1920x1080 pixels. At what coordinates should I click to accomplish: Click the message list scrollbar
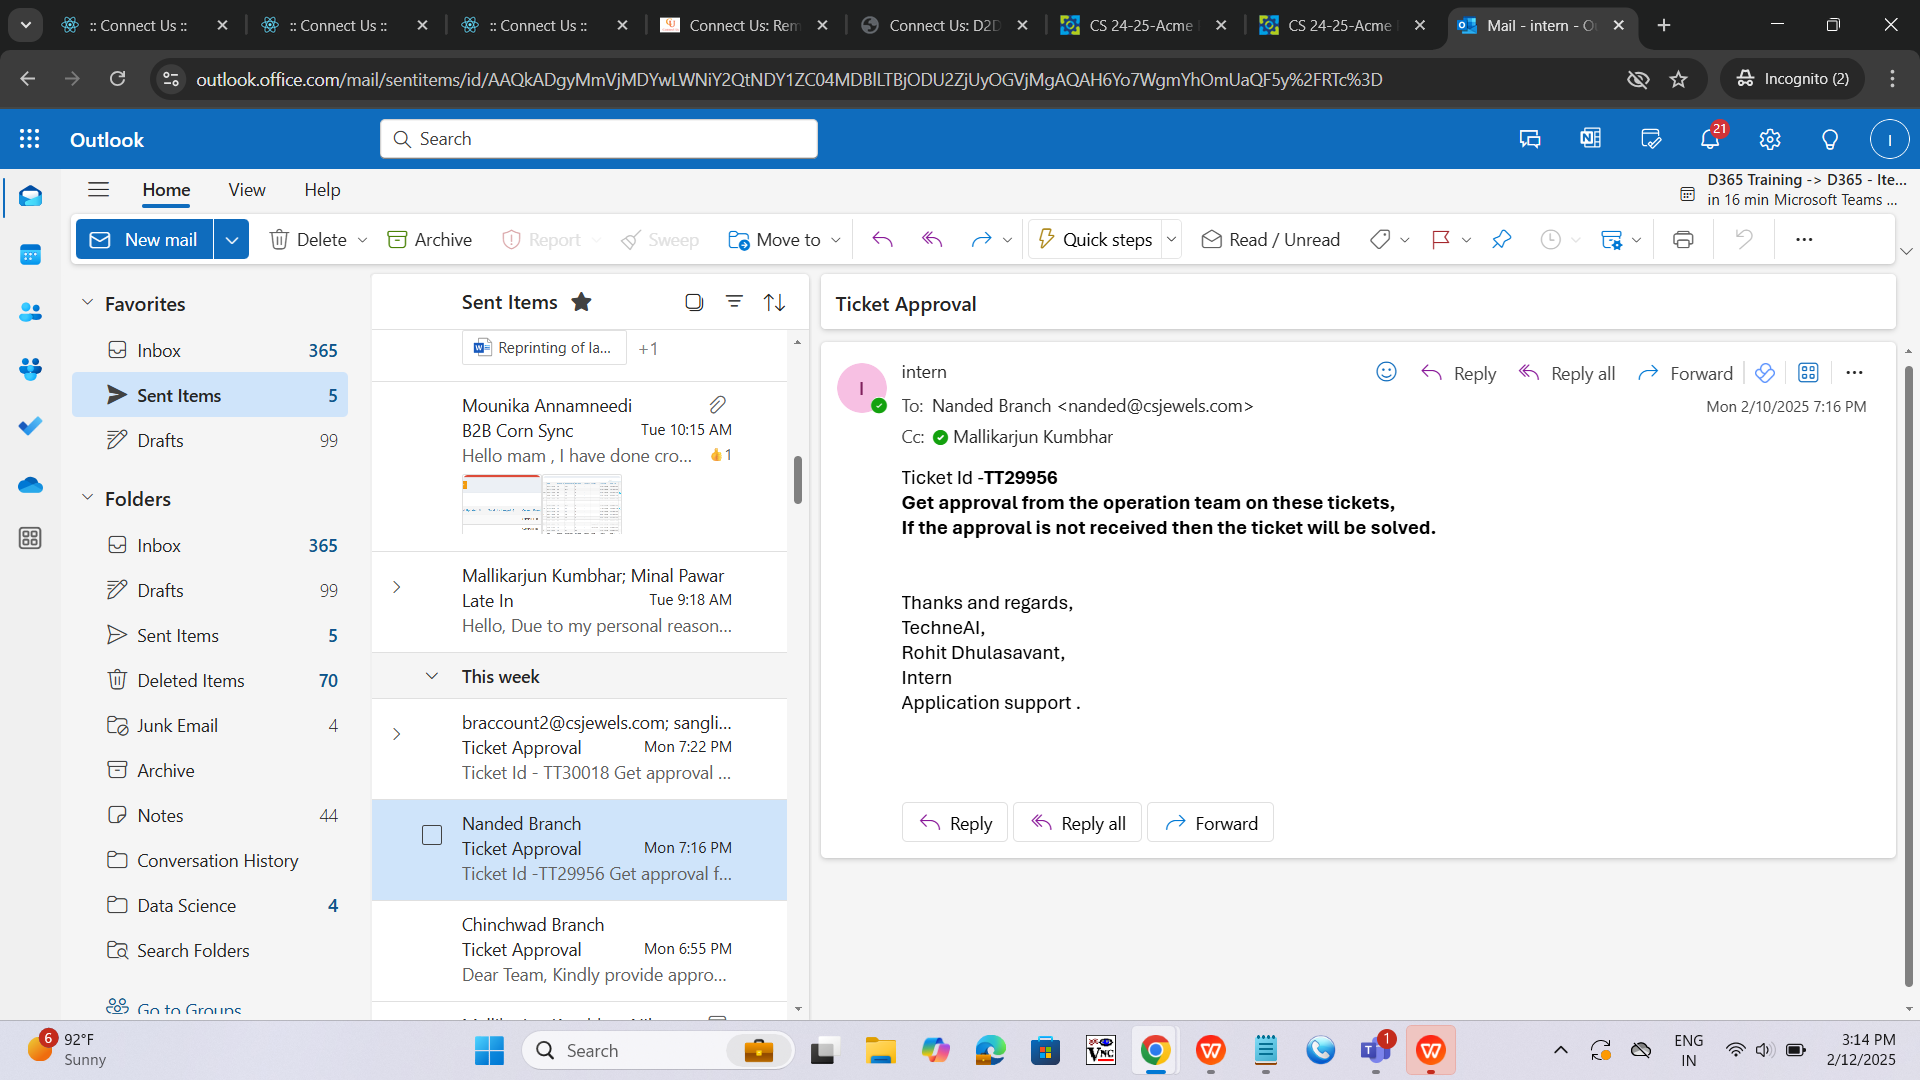coord(797,480)
